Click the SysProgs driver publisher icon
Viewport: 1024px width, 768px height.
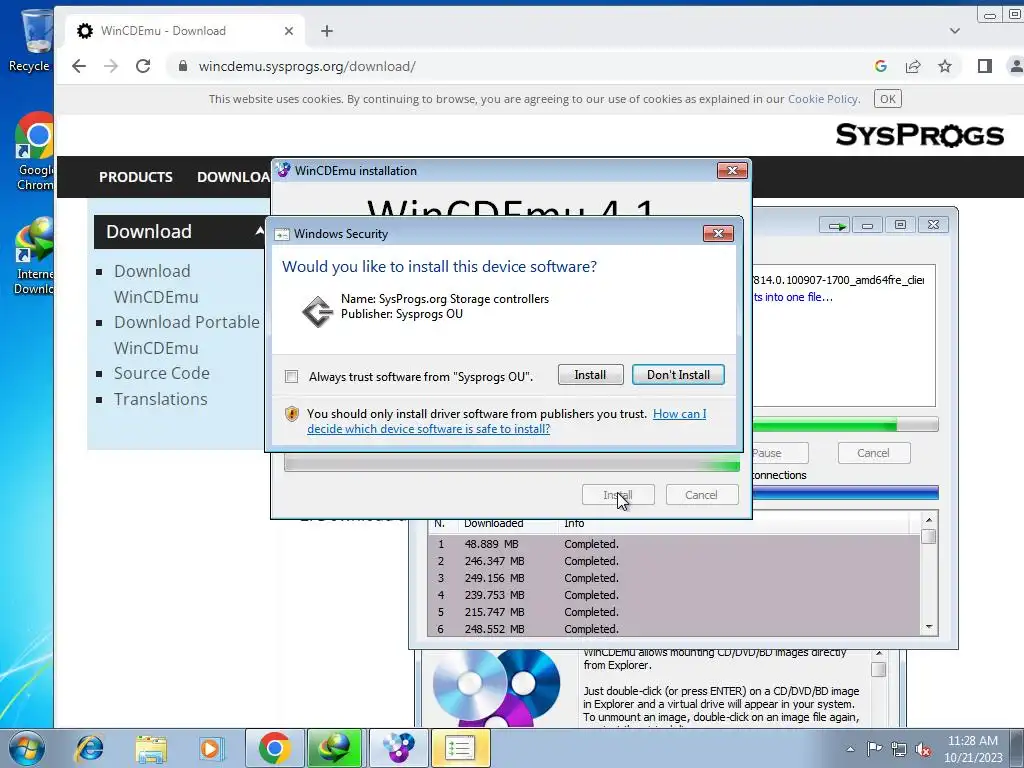point(317,311)
